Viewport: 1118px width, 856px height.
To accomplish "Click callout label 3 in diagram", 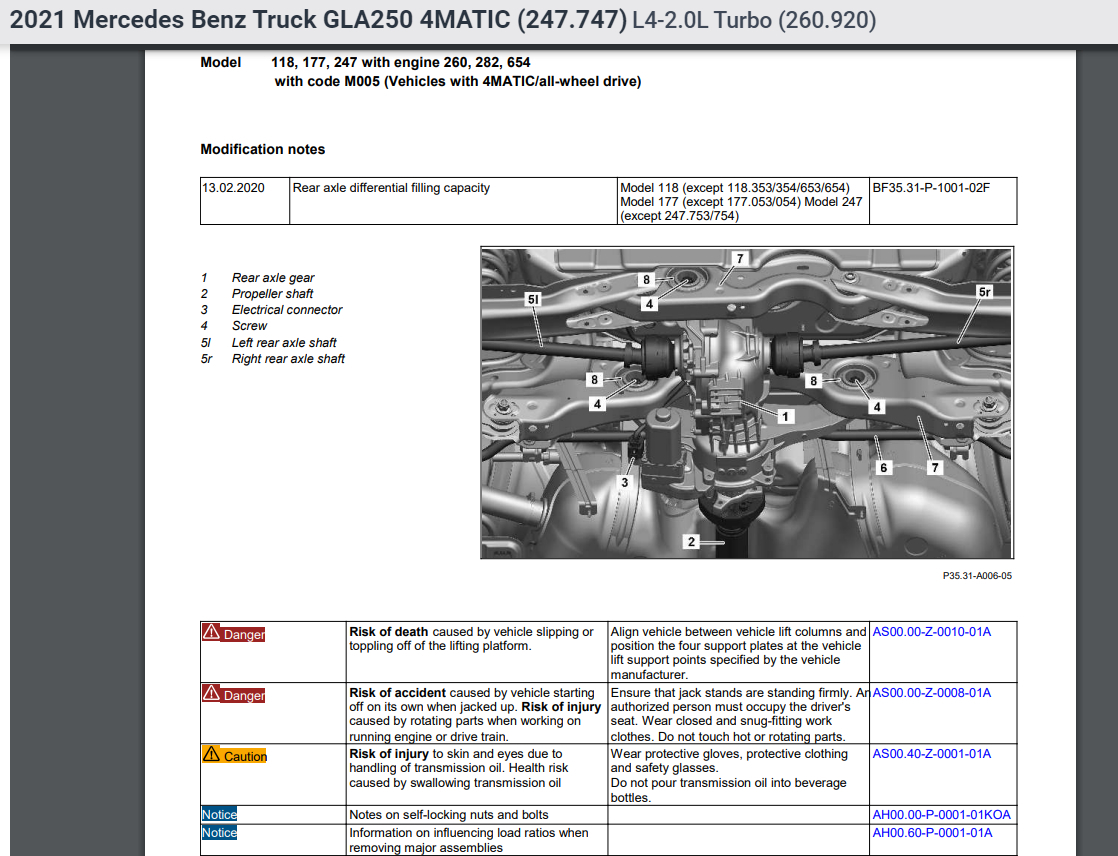I will 625,483.
